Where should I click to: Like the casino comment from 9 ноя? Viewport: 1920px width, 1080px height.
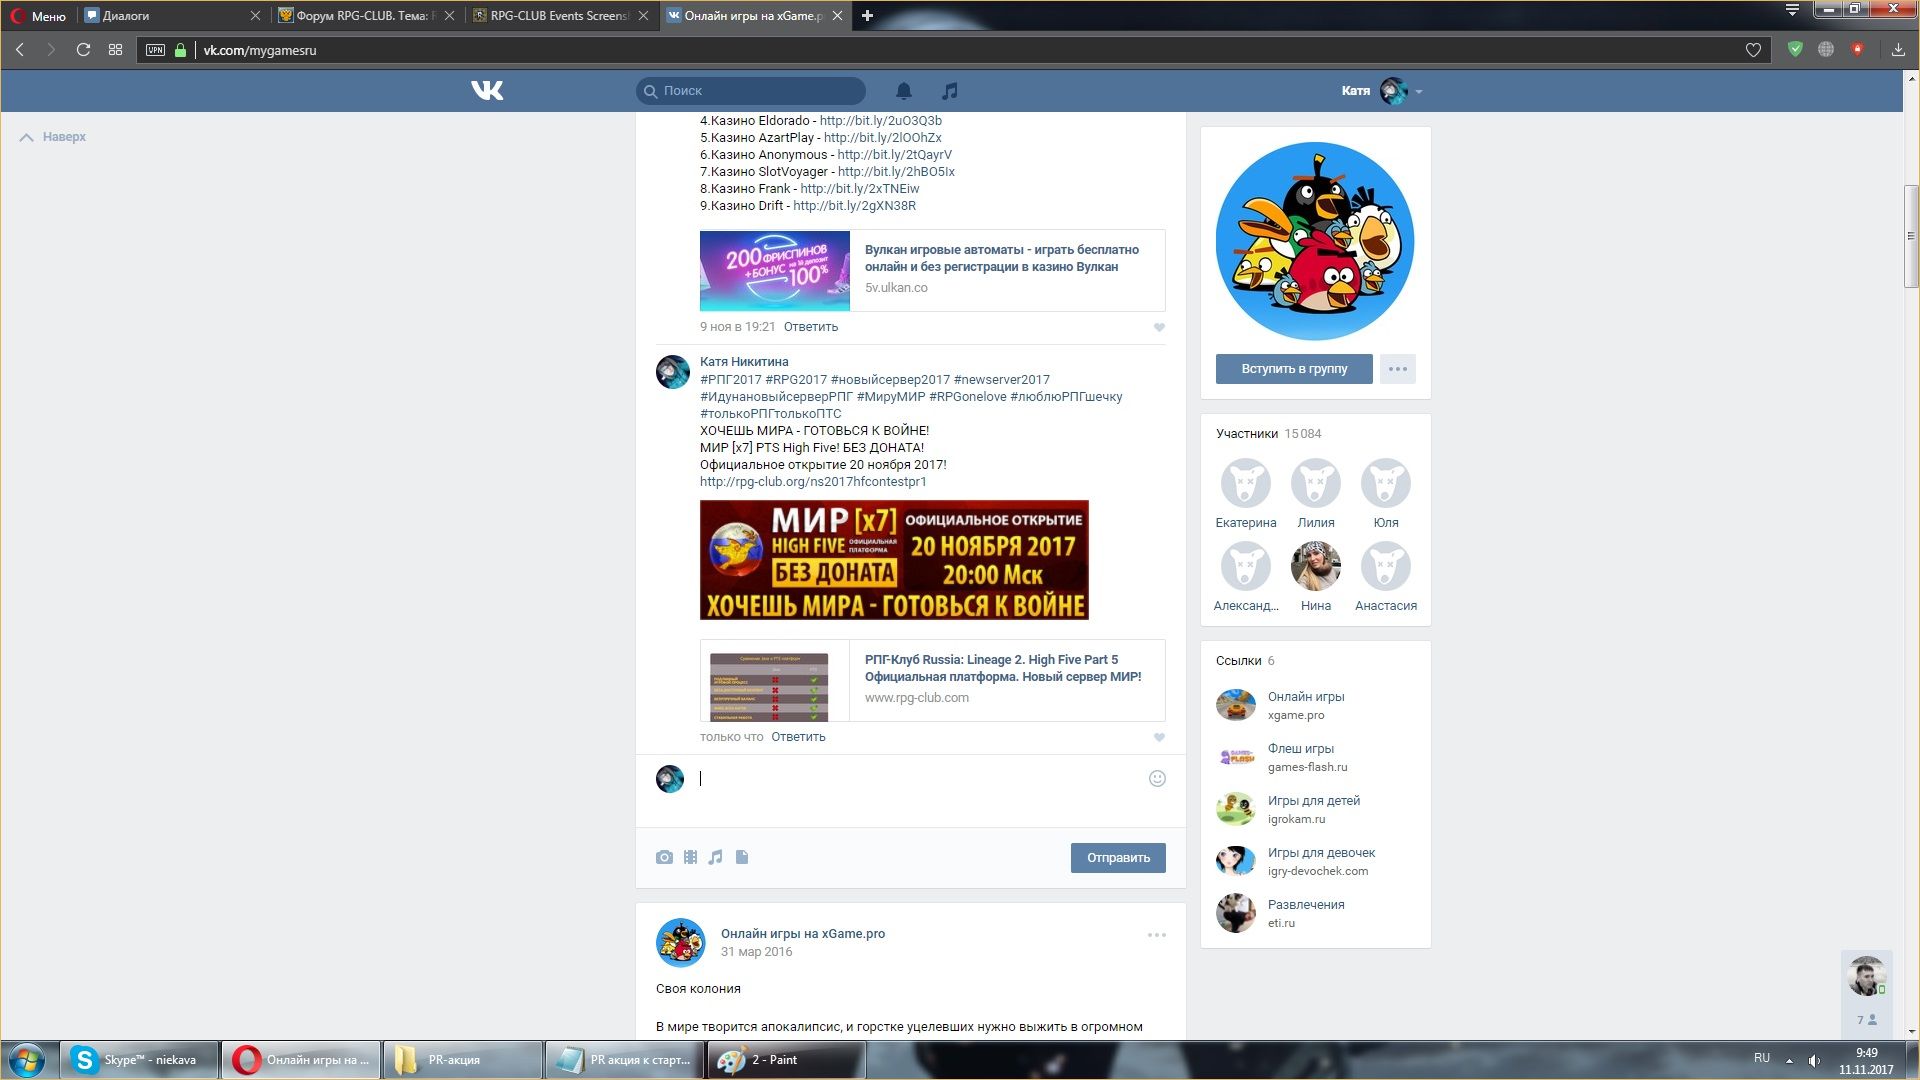click(1159, 327)
